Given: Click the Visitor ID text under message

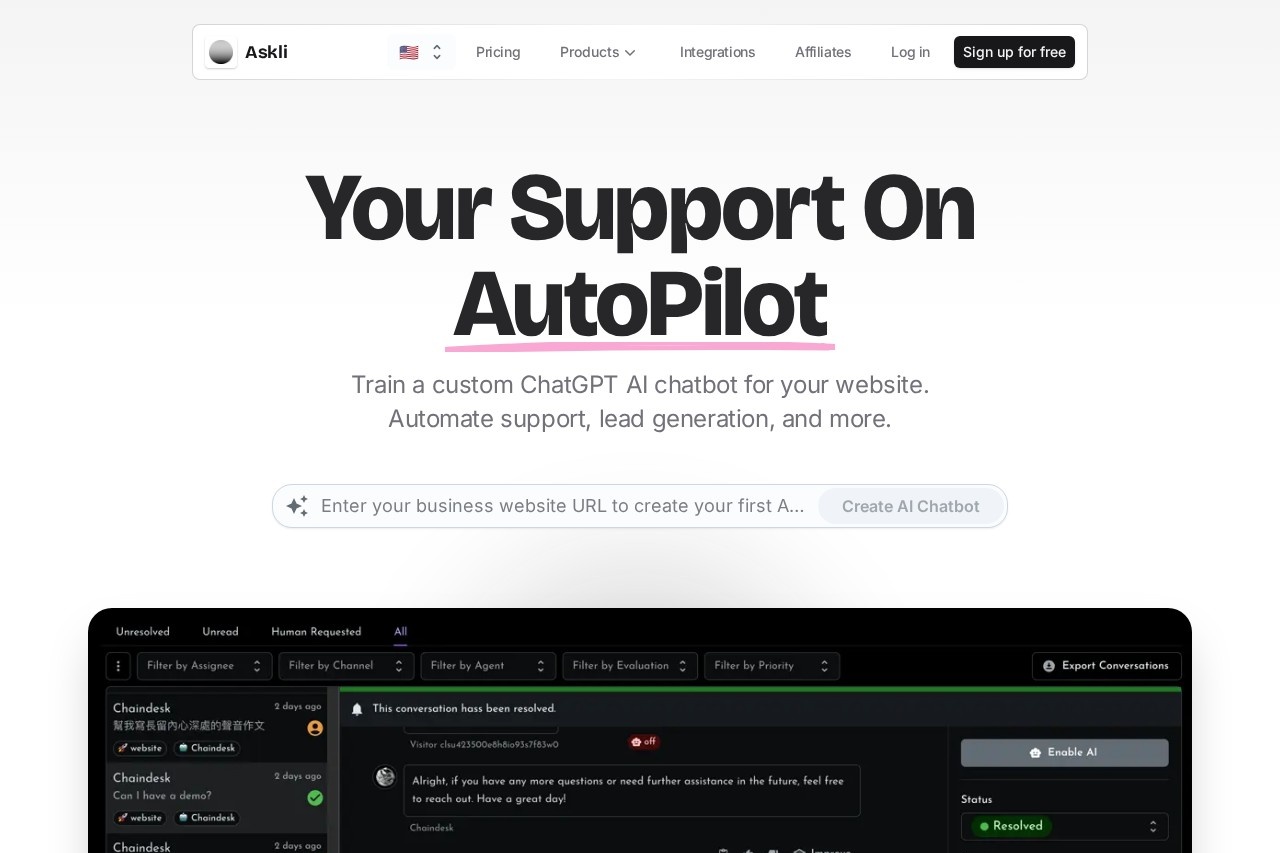Looking at the screenshot, I should click(484, 745).
